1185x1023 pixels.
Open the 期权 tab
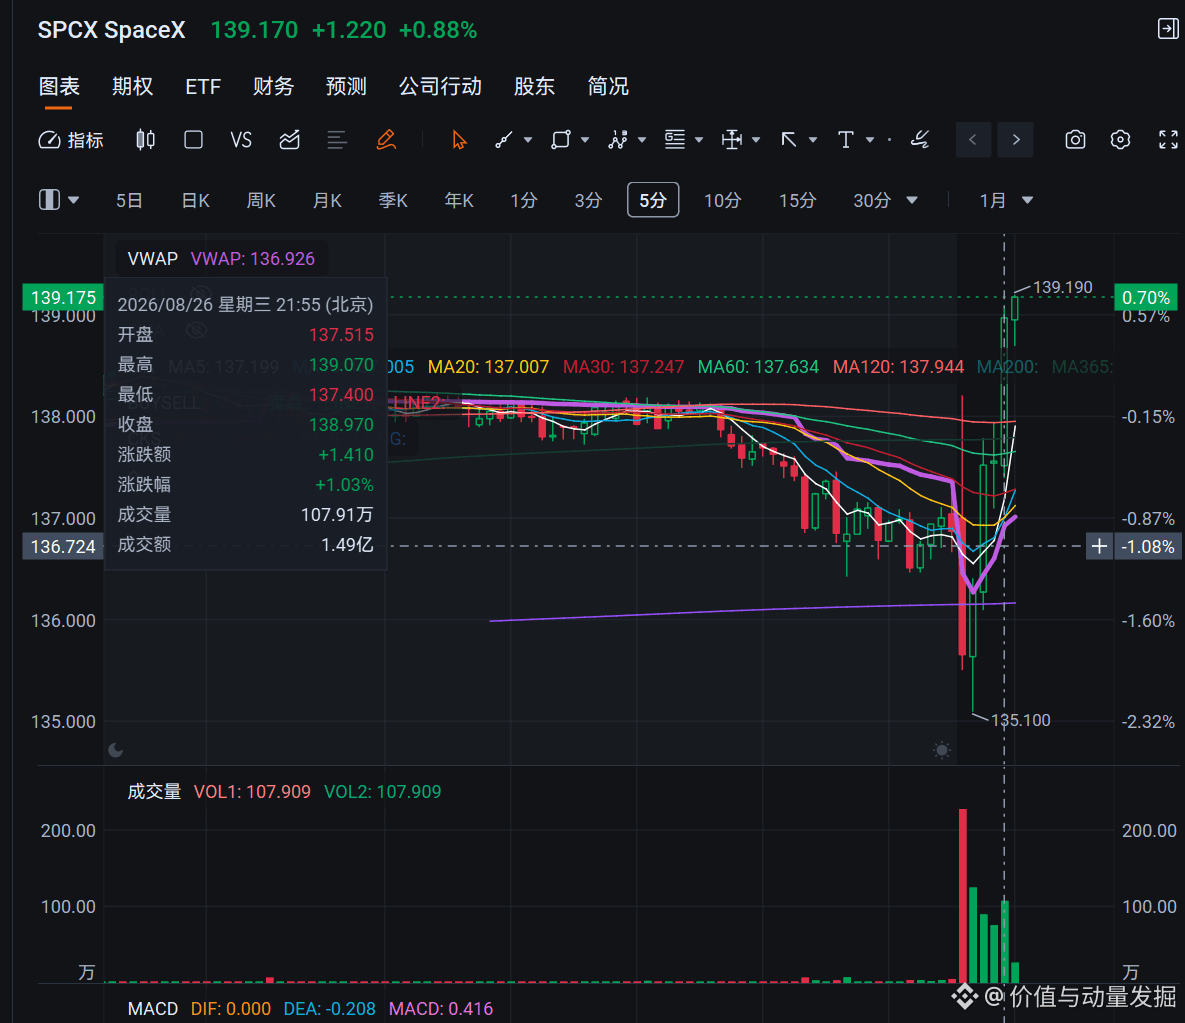tap(132, 86)
